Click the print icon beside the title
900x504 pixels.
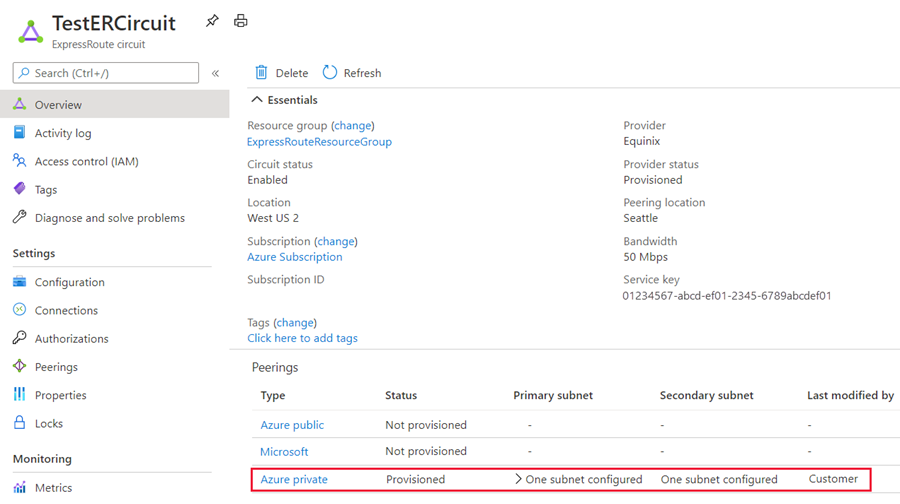240,21
